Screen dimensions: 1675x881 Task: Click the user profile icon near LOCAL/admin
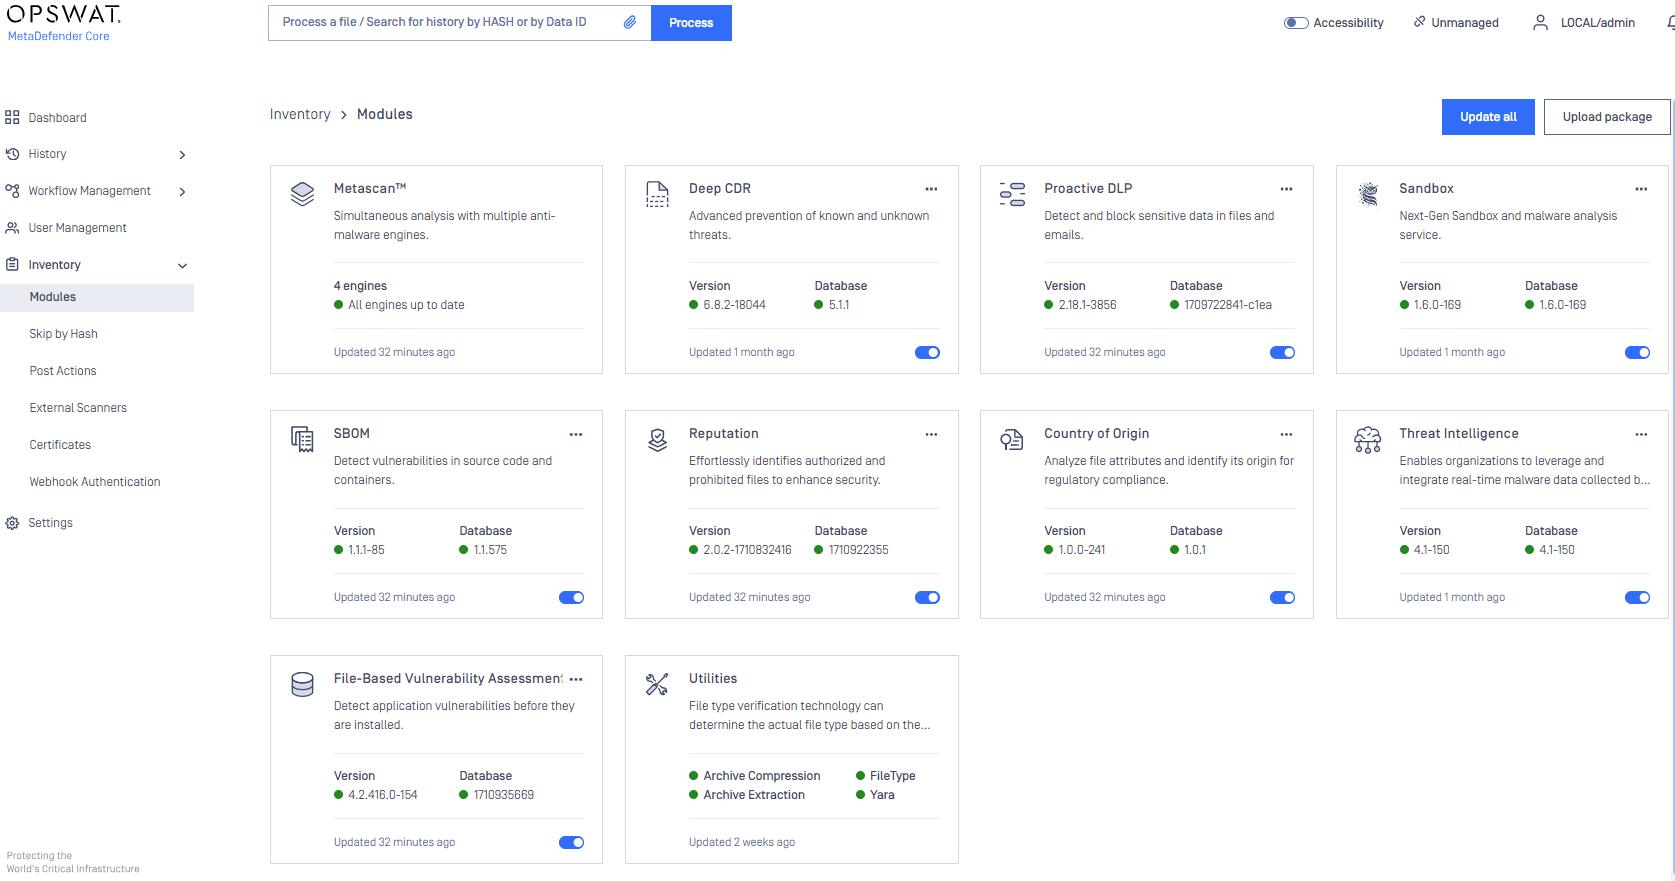click(x=1540, y=22)
